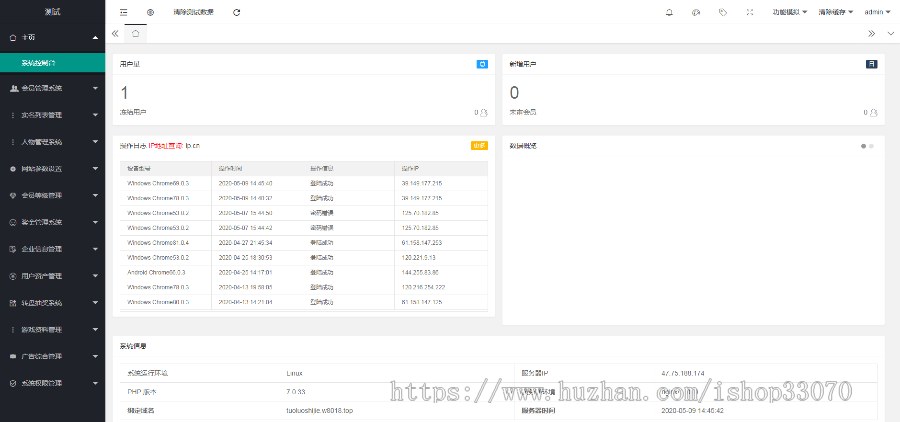Open the 清除缓存 dropdown
This screenshot has width=900, height=422.
[836, 12]
